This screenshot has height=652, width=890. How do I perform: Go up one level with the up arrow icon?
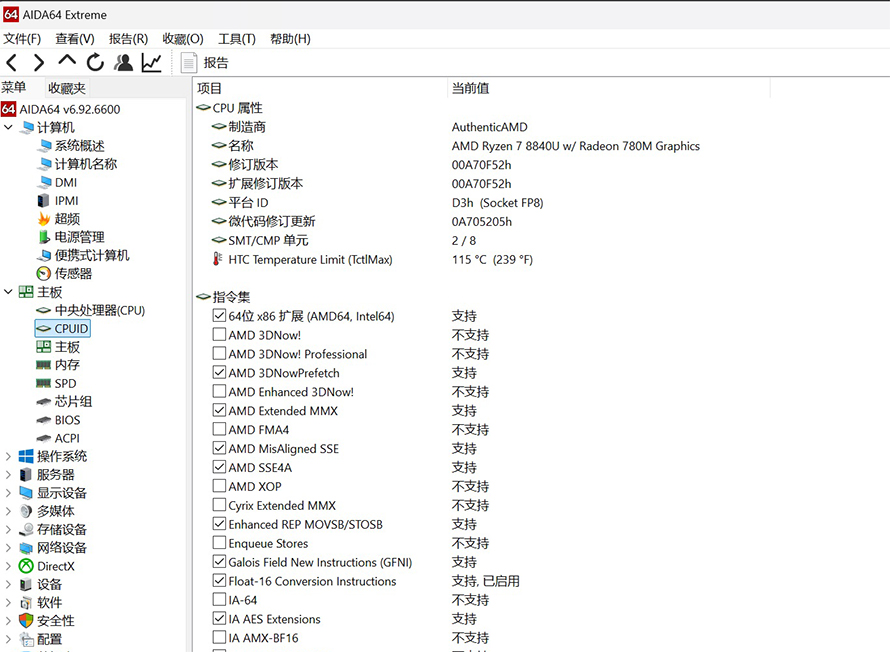tap(67, 60)
